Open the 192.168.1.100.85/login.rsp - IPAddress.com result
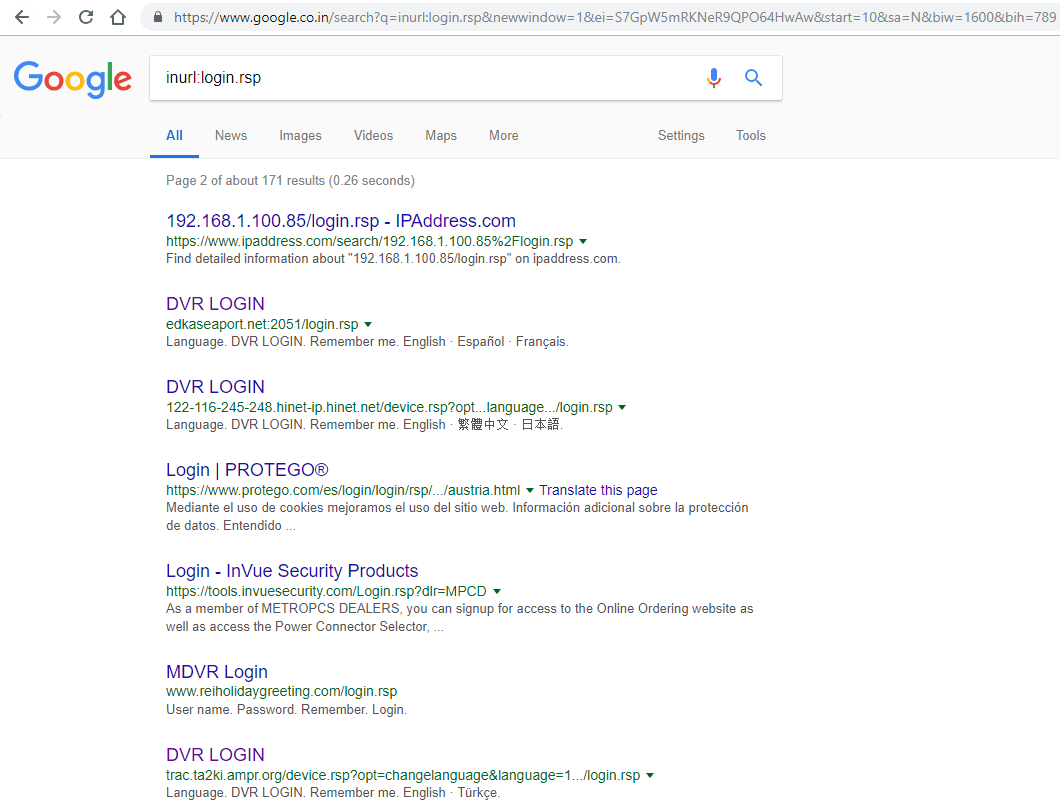Viewport: 1060px width, 804px height. pyautogui.click(x=341, y=221)
